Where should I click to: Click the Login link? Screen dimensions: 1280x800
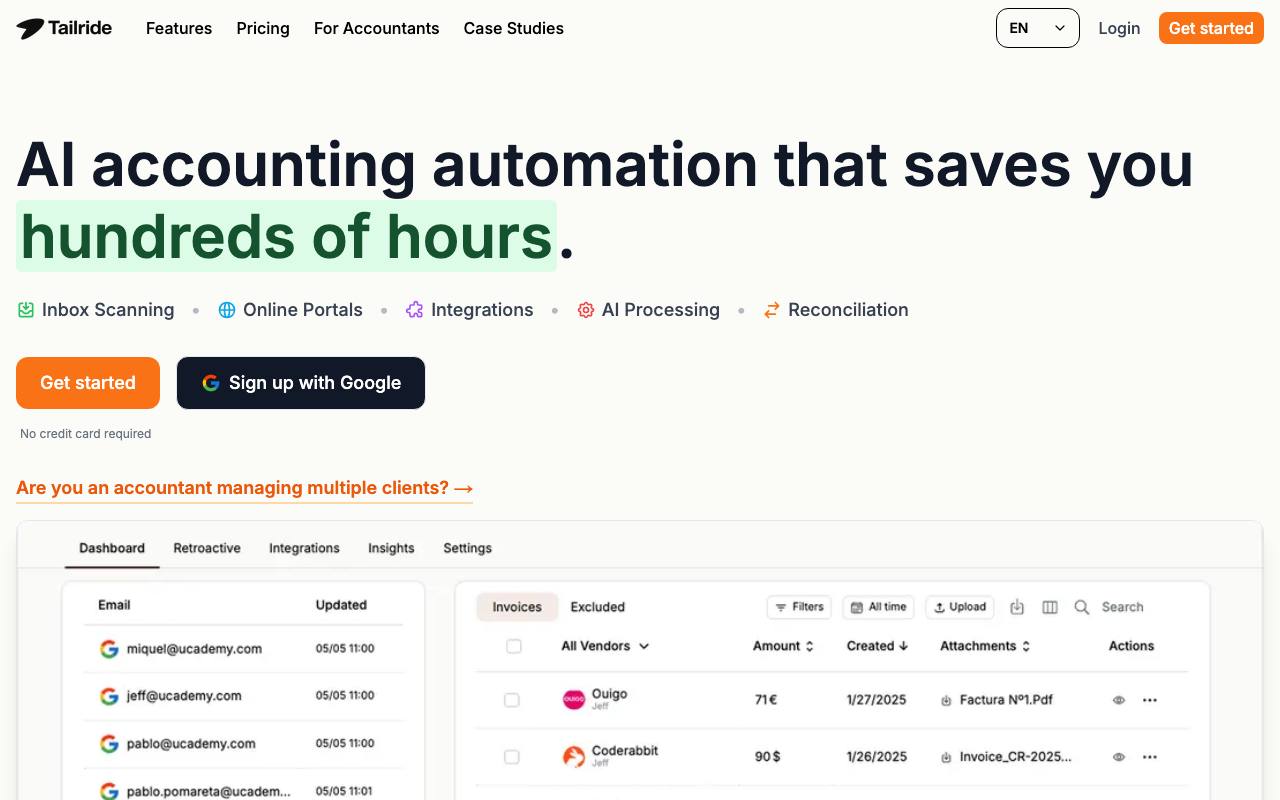tap(1119, 28)
